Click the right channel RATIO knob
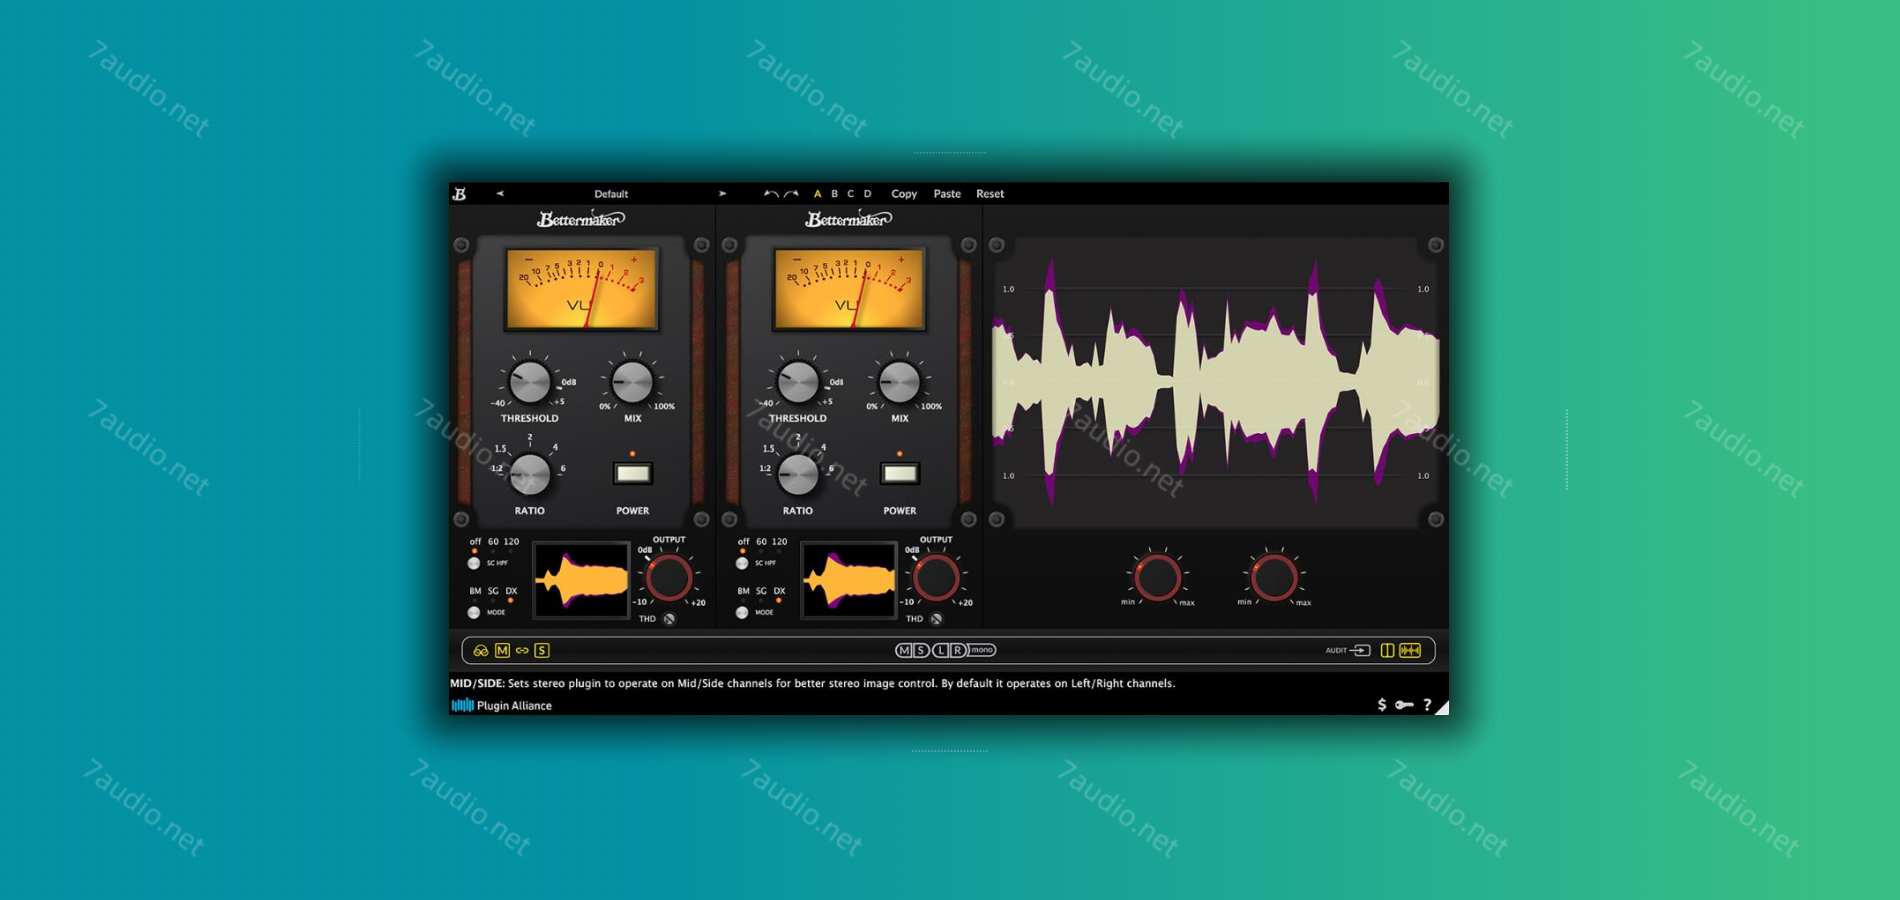This screenshot has width=1900, height=900. (x=797, y=474)
